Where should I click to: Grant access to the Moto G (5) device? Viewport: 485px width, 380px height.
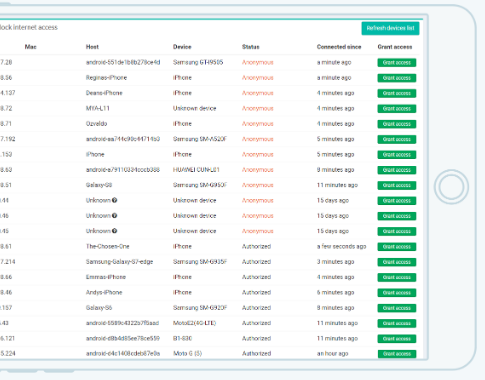tap(397, 354)
